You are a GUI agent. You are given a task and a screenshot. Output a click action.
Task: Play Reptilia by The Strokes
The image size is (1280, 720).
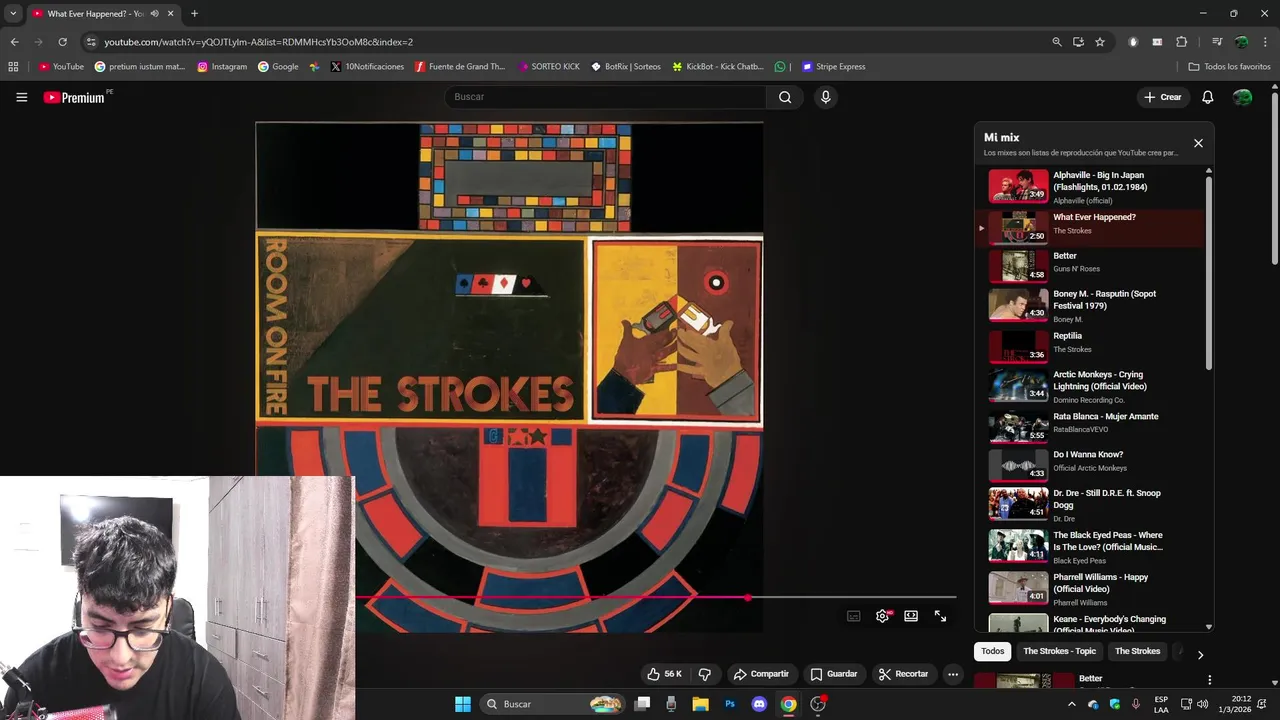click(x=1090, y=346)
